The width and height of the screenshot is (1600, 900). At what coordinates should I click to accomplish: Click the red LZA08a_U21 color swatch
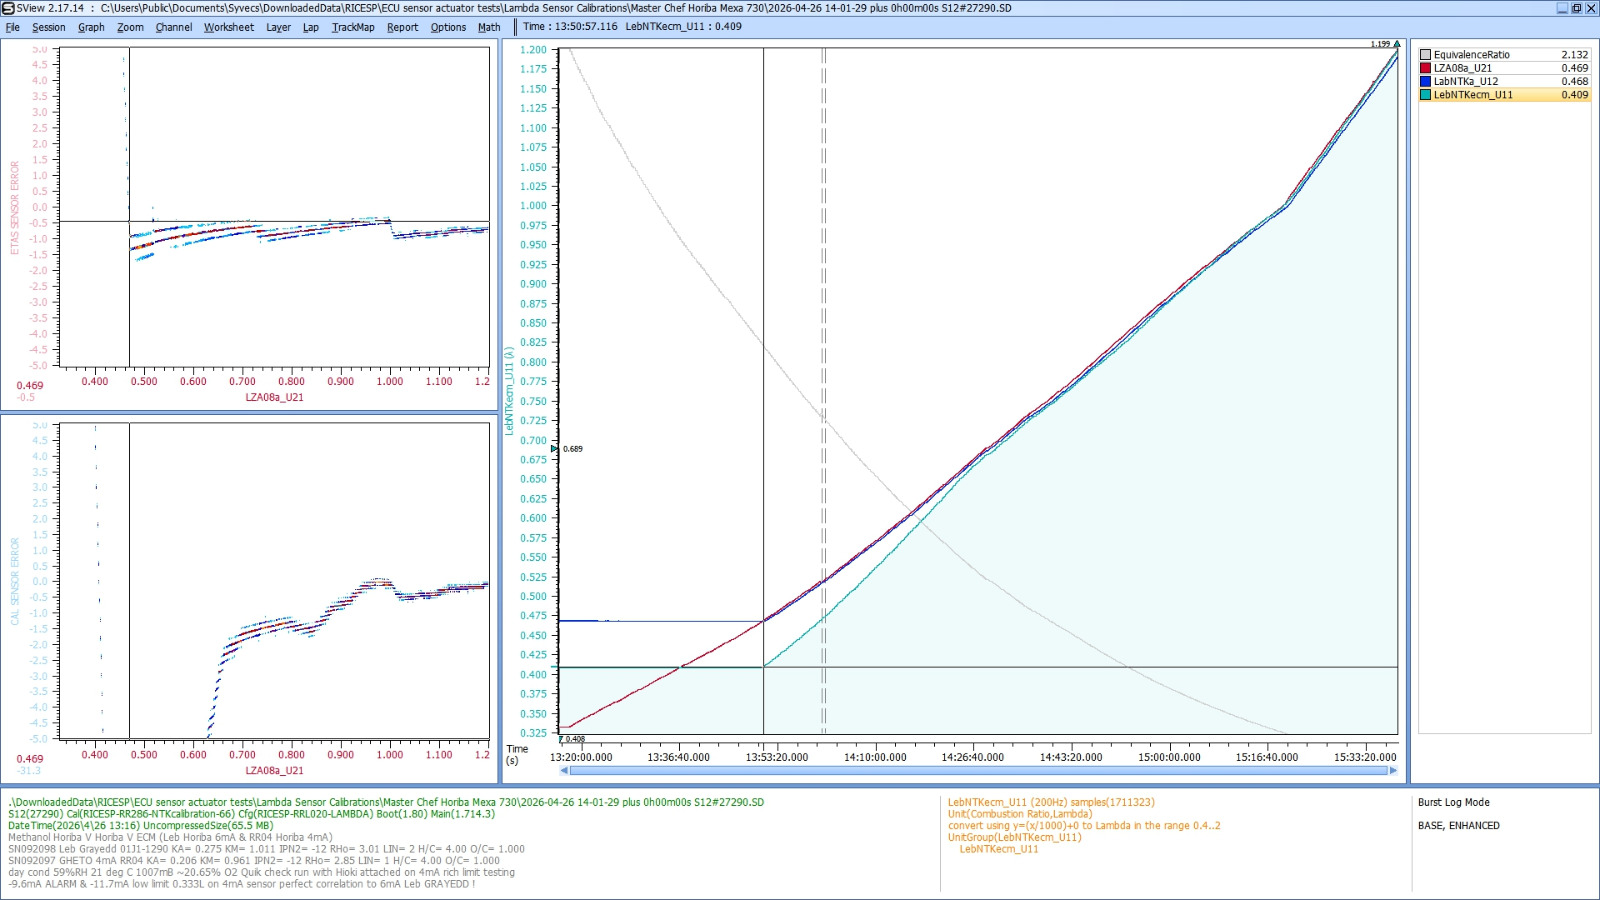coord(1426,68)
